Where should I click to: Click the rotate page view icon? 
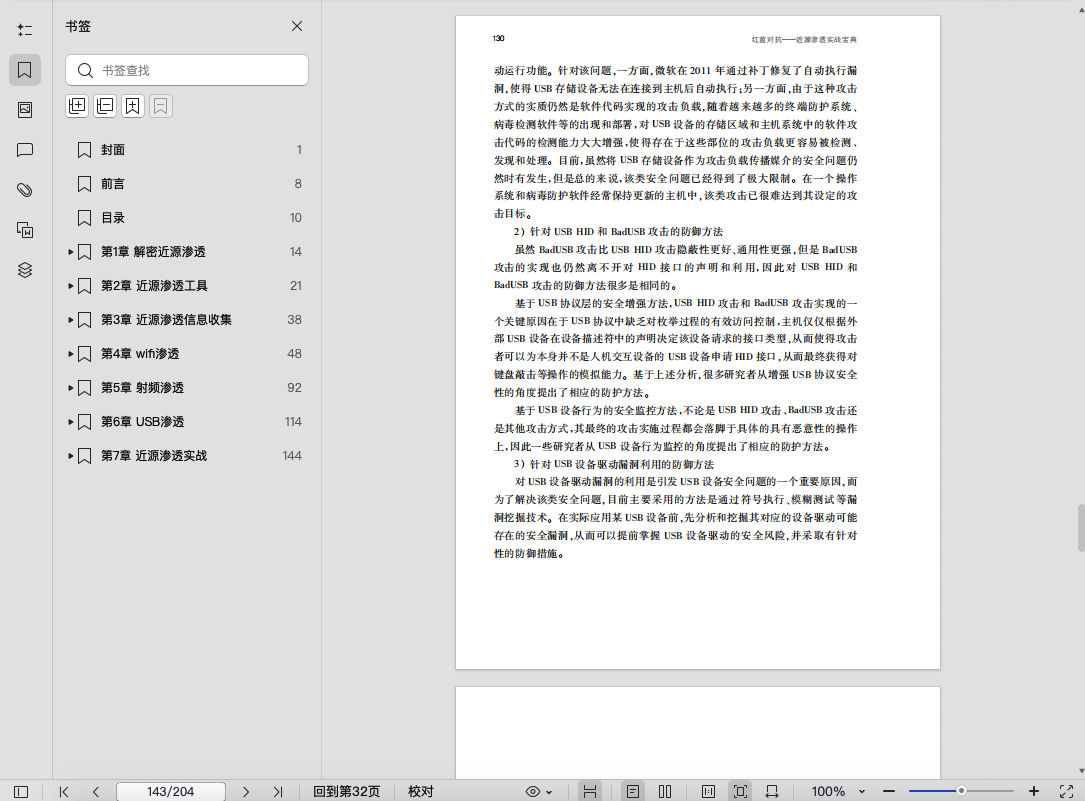(772, 791)
